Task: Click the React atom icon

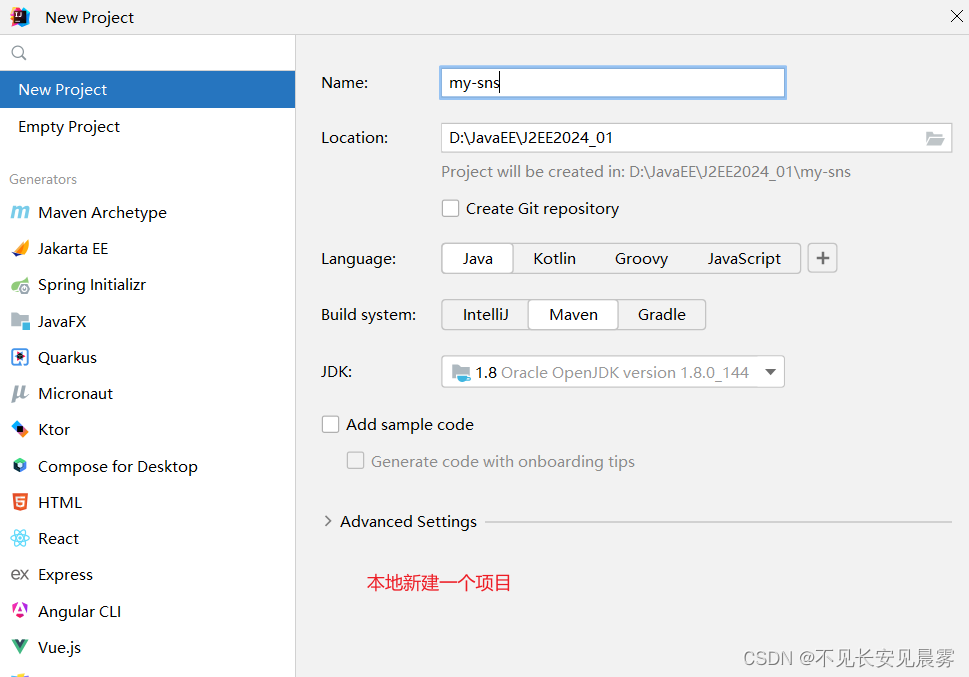Action: coord(20,539)
